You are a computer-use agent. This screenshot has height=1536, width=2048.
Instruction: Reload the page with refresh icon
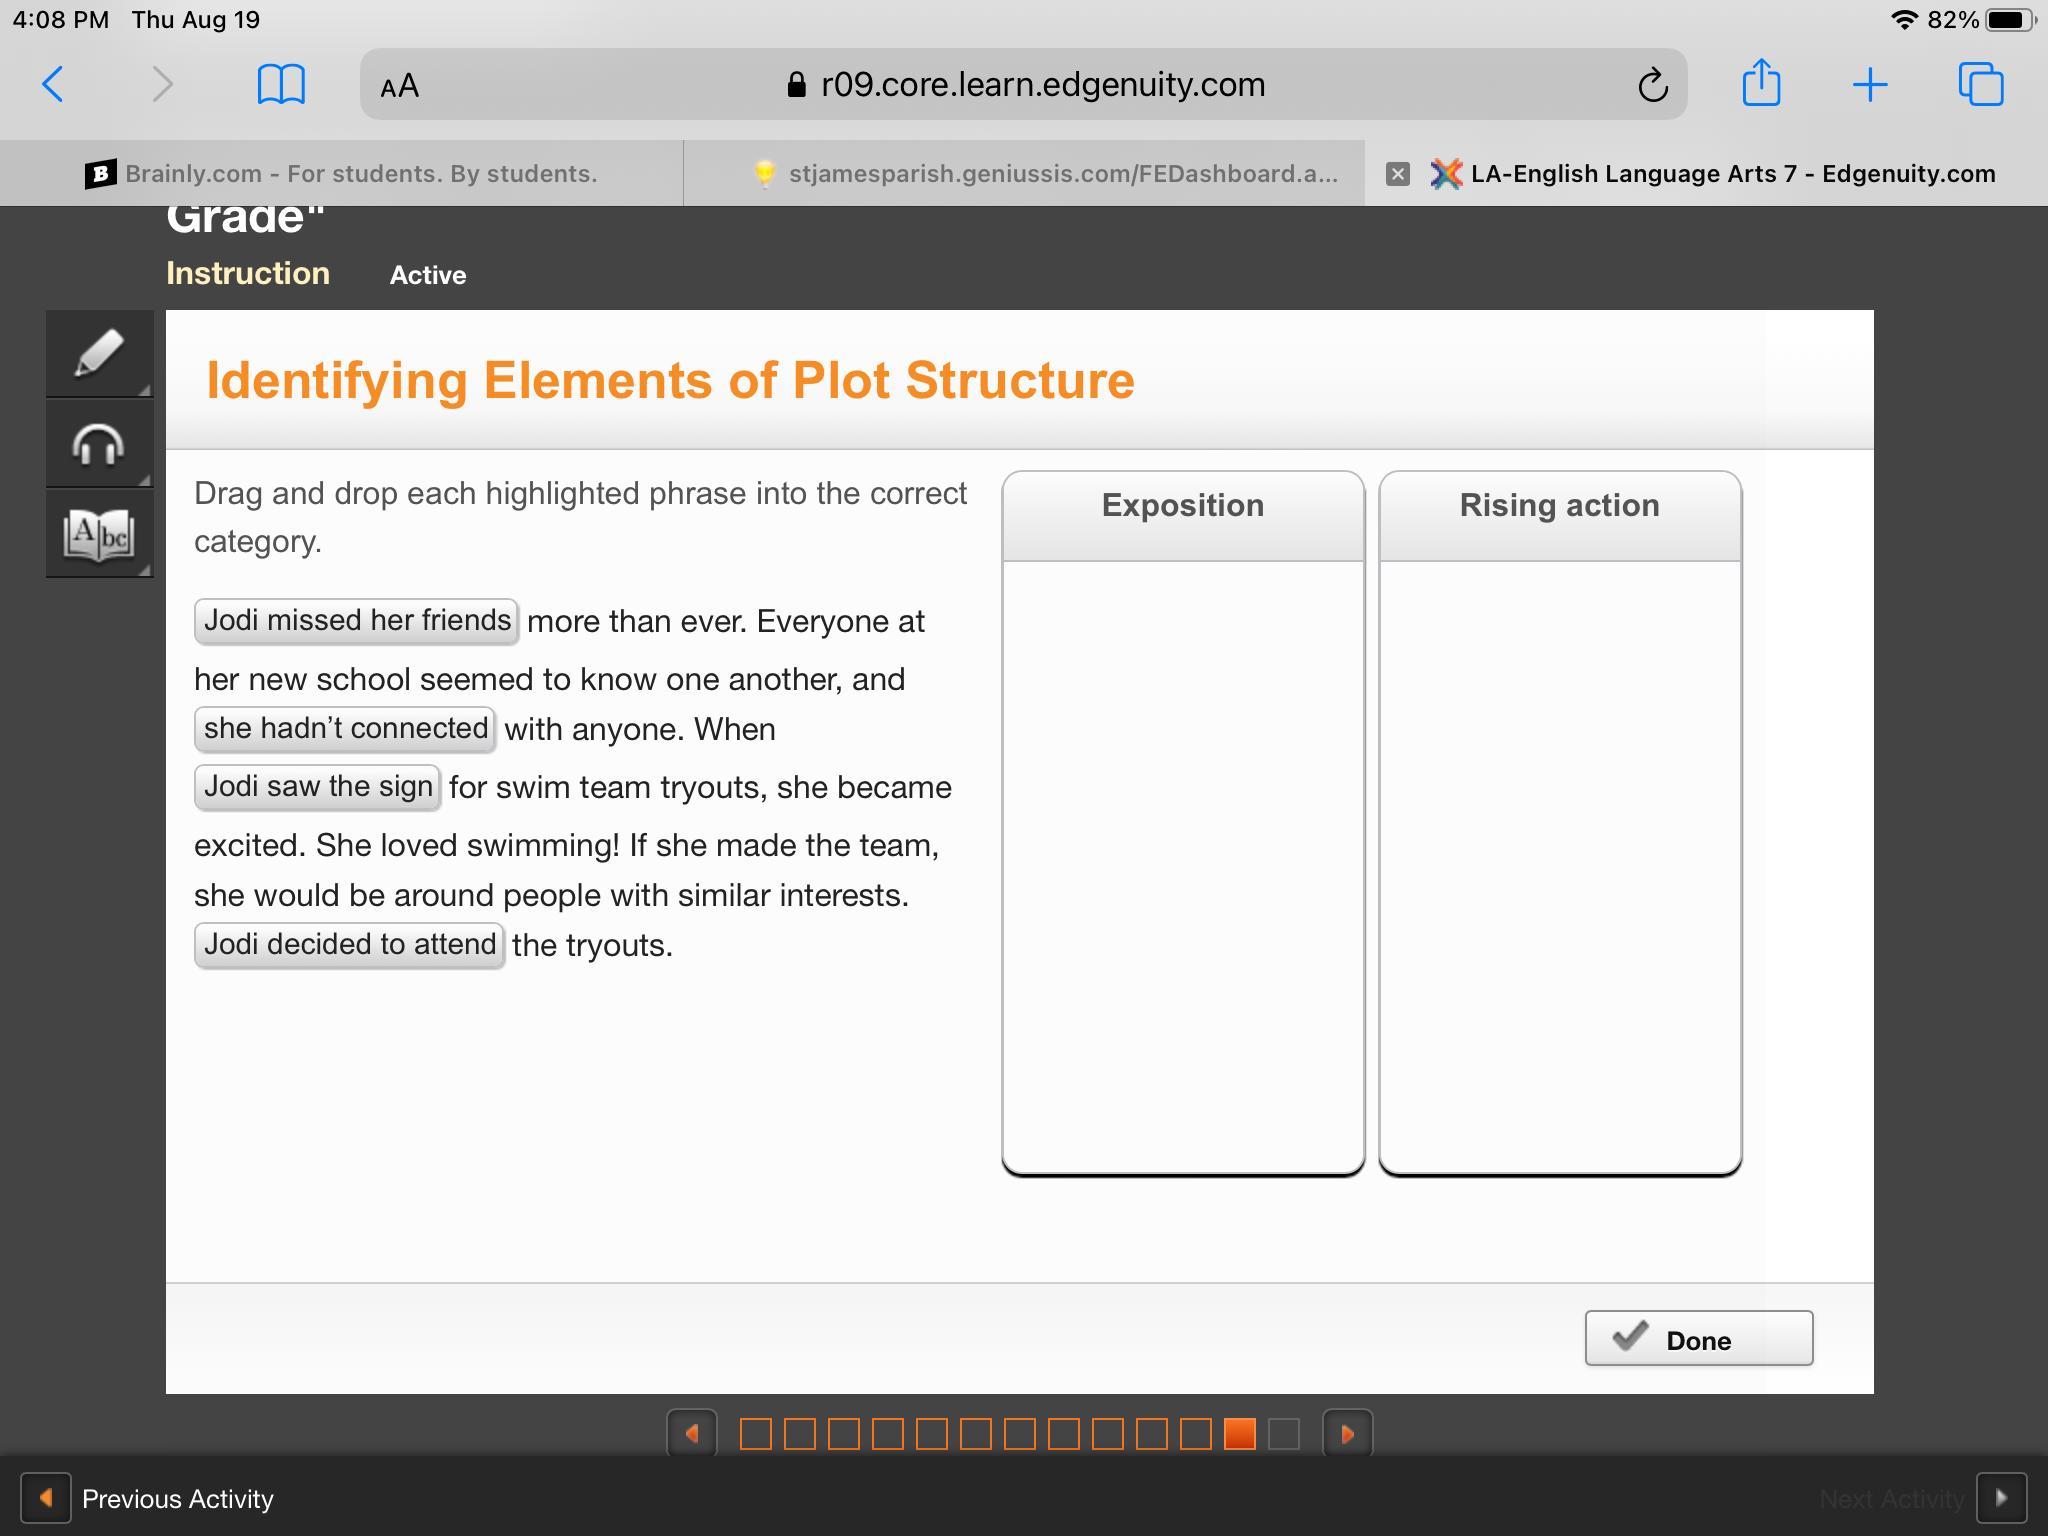pos(1652,85)
